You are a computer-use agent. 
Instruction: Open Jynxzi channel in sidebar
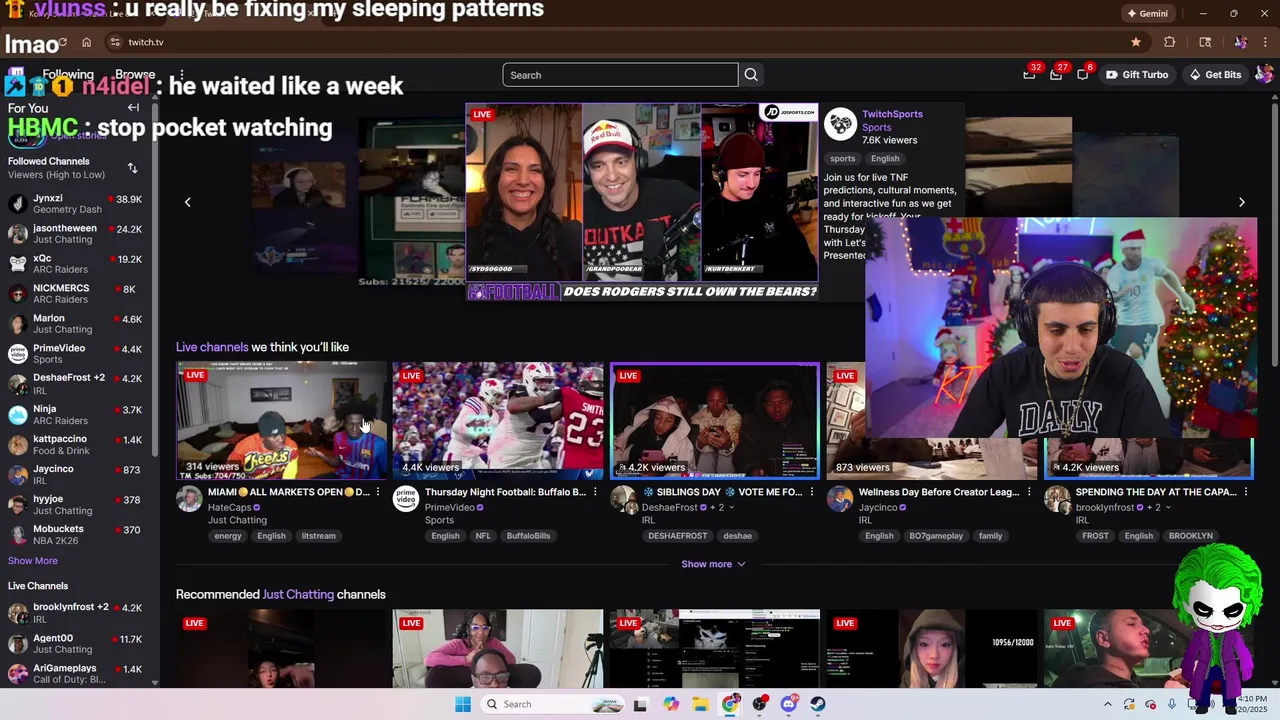coord(76,204)
